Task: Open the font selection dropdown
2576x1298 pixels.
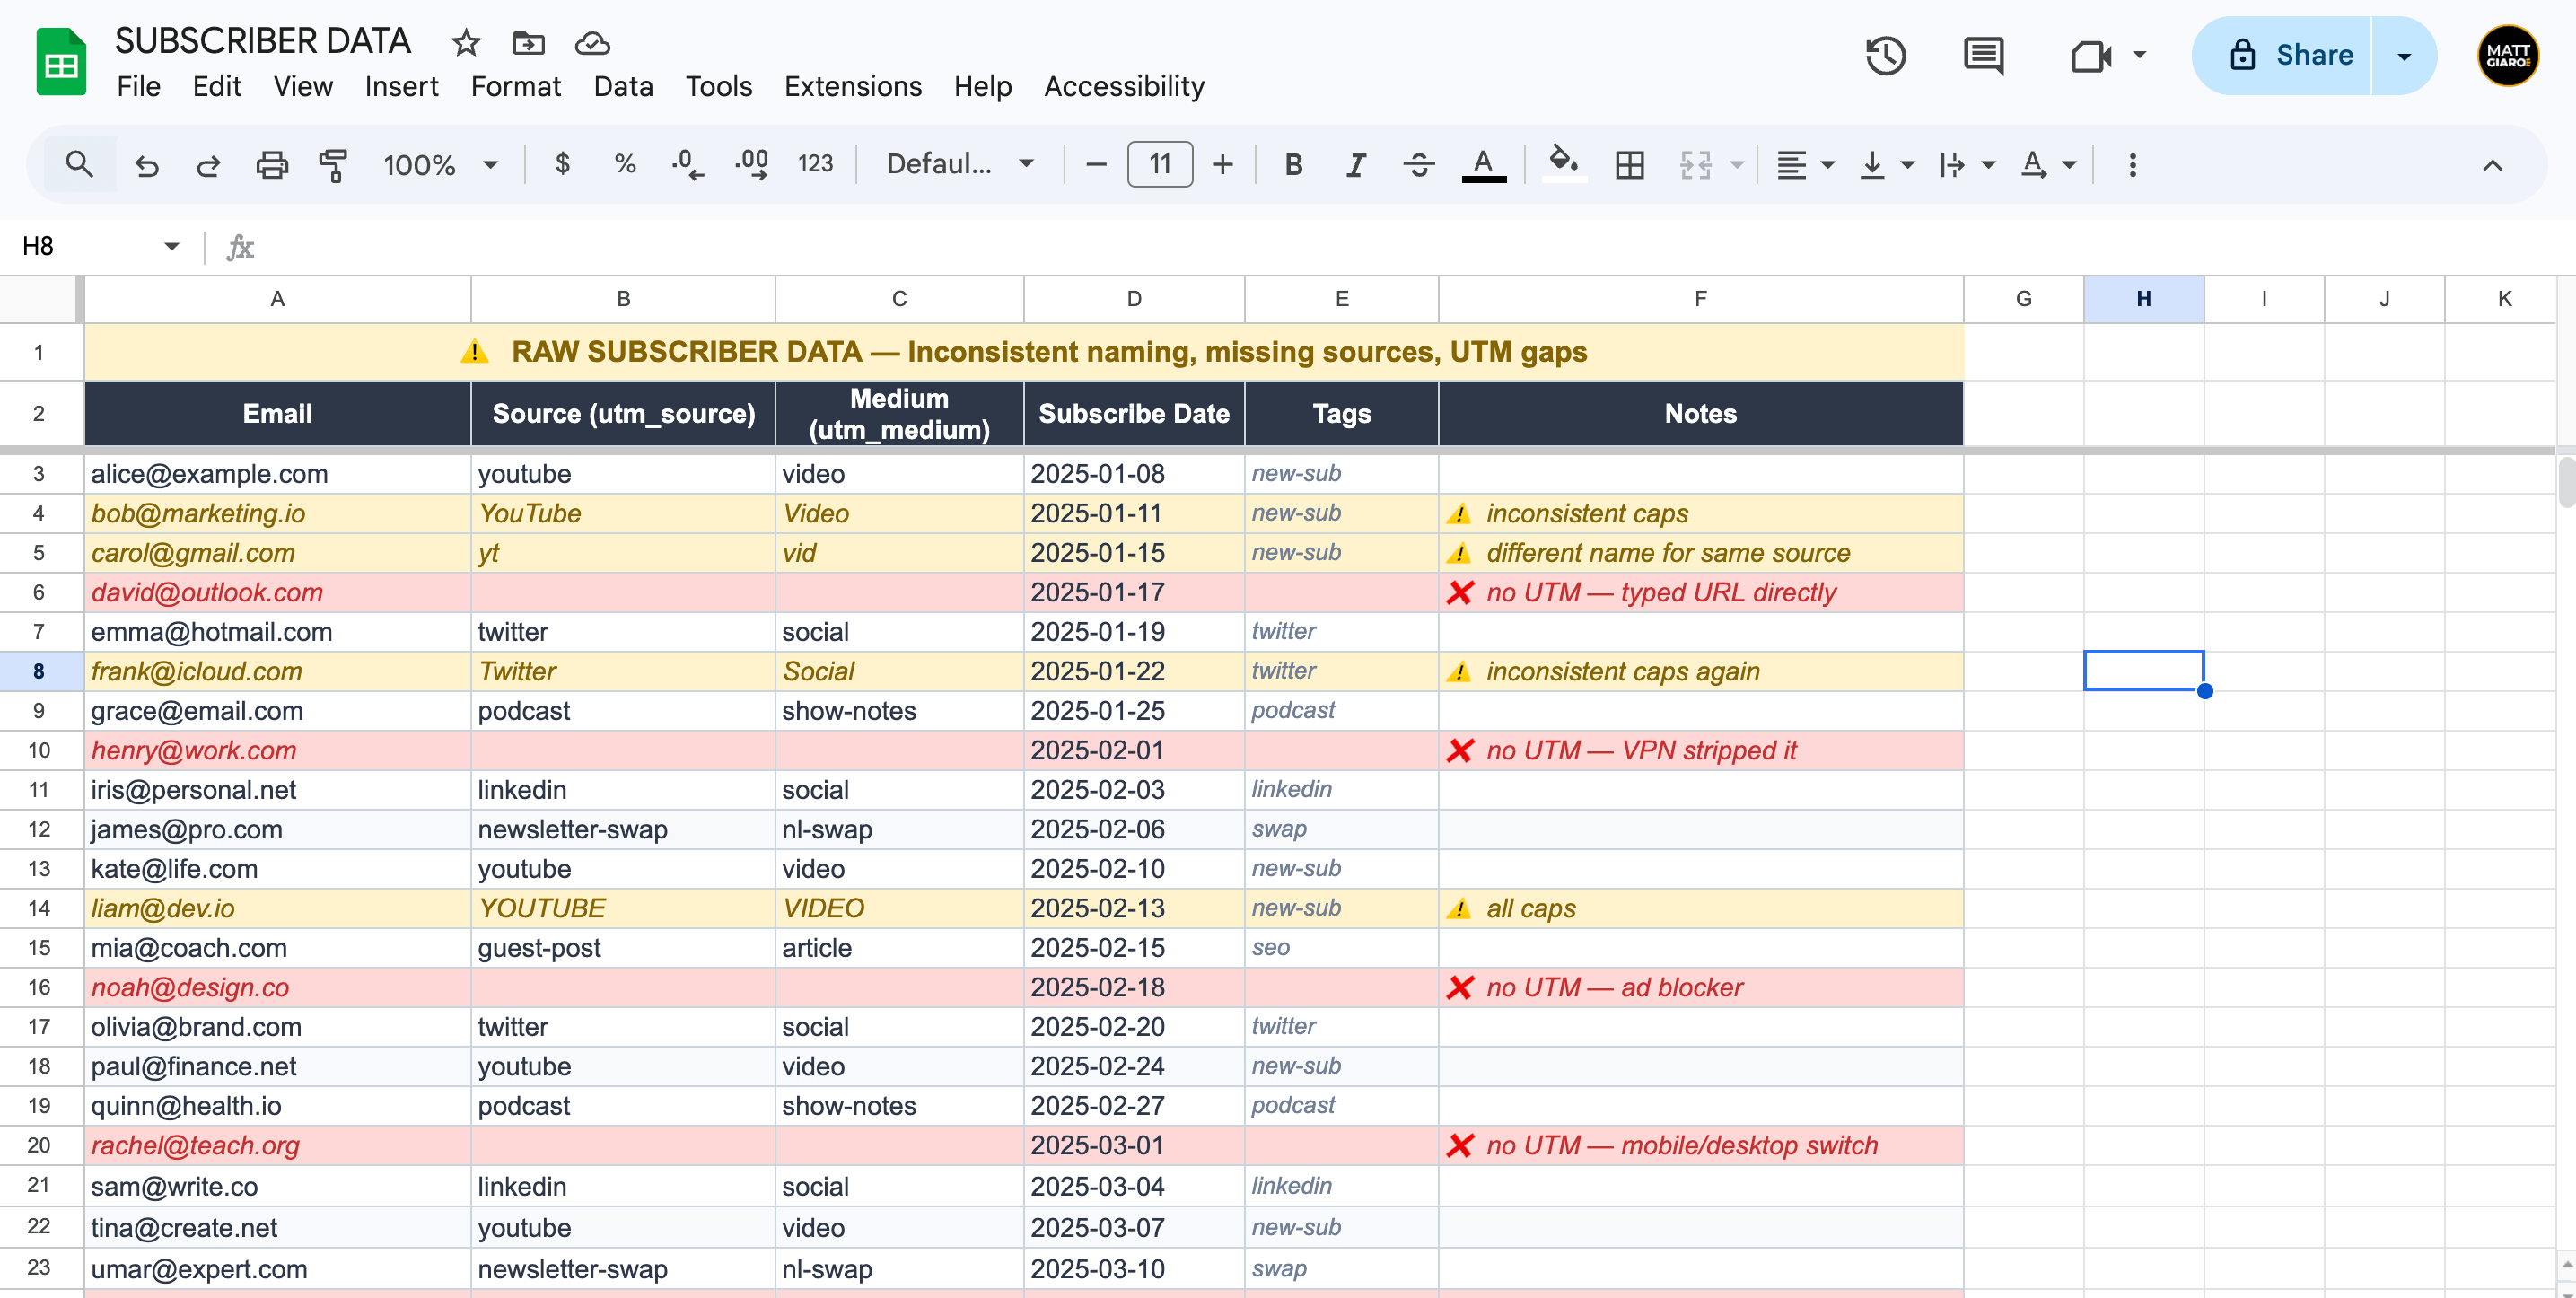Action: point(957,164)
